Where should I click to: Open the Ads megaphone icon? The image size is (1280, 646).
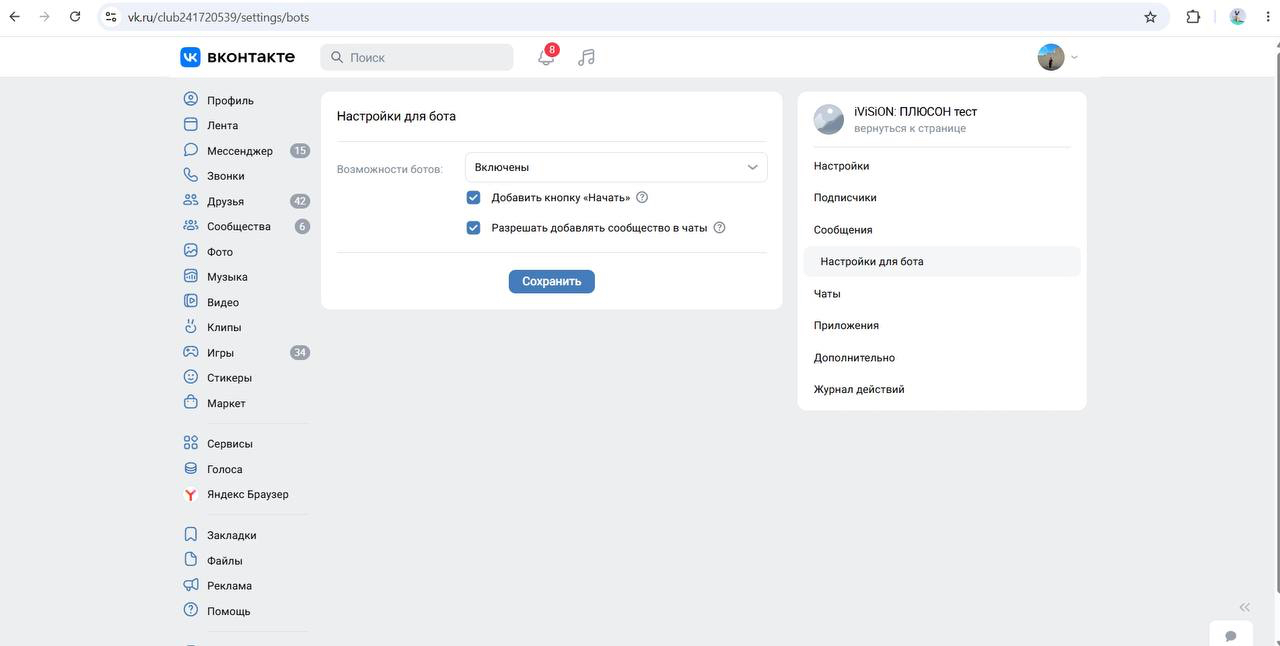point(191,585)
